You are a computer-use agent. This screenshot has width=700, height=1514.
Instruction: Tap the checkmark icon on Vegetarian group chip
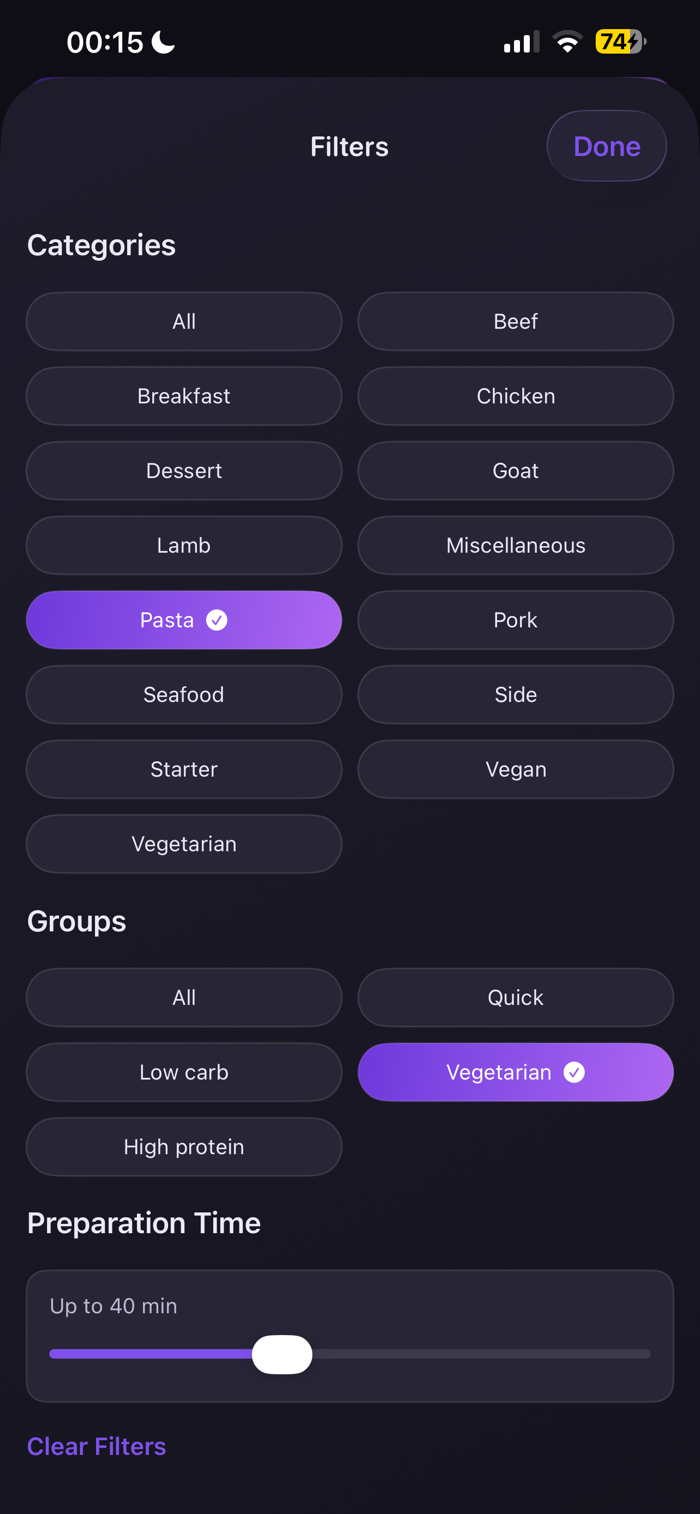tap(574, 1072)
